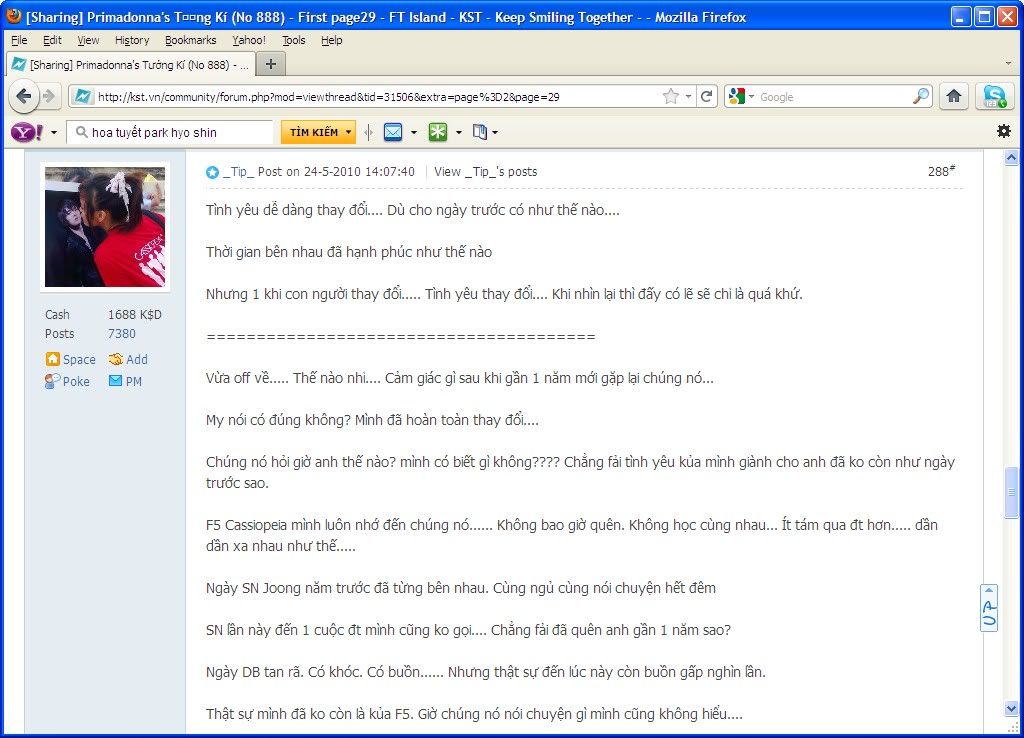Screen dimensions: 1024x738
Task: Click the _Tip_ avatar picture
Action: (x=105, y=227)
